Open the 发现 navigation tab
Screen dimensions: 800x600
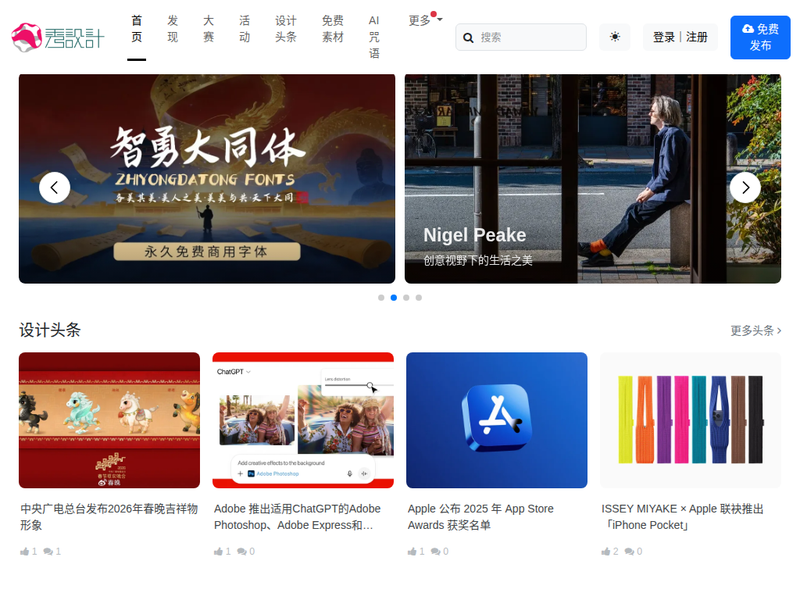173,29
